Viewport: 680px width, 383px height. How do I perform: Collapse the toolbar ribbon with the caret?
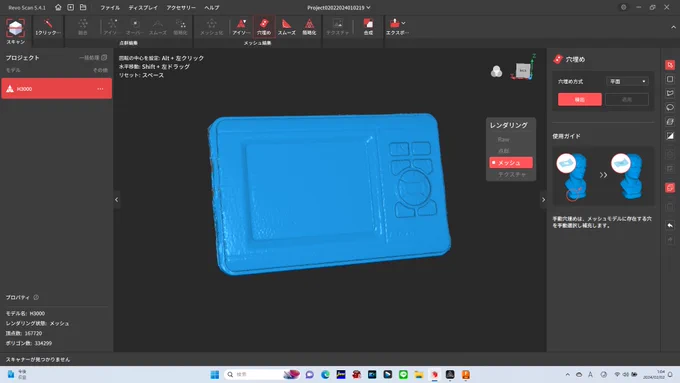click(x=673, y=27)
